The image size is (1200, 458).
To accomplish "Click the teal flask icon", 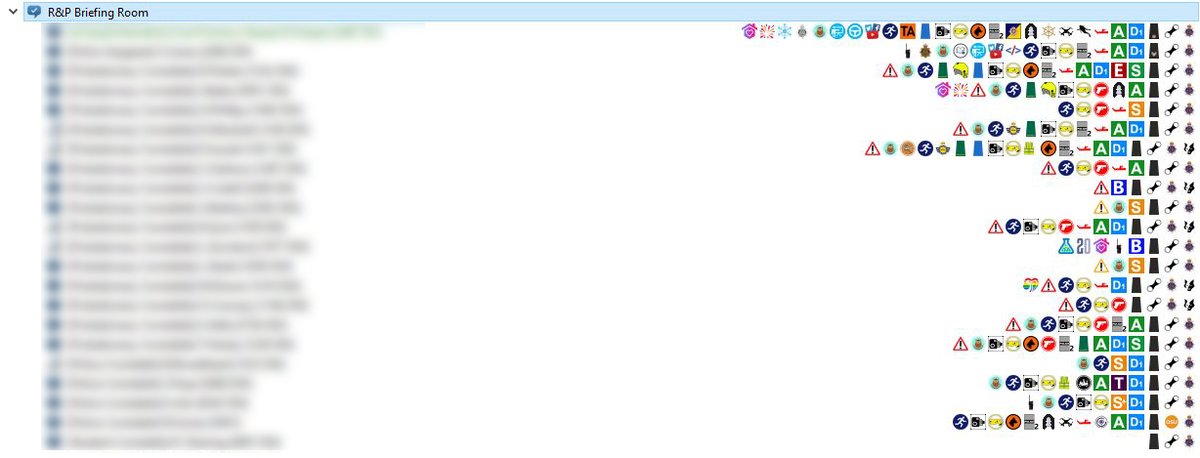I will [1066, 246].
